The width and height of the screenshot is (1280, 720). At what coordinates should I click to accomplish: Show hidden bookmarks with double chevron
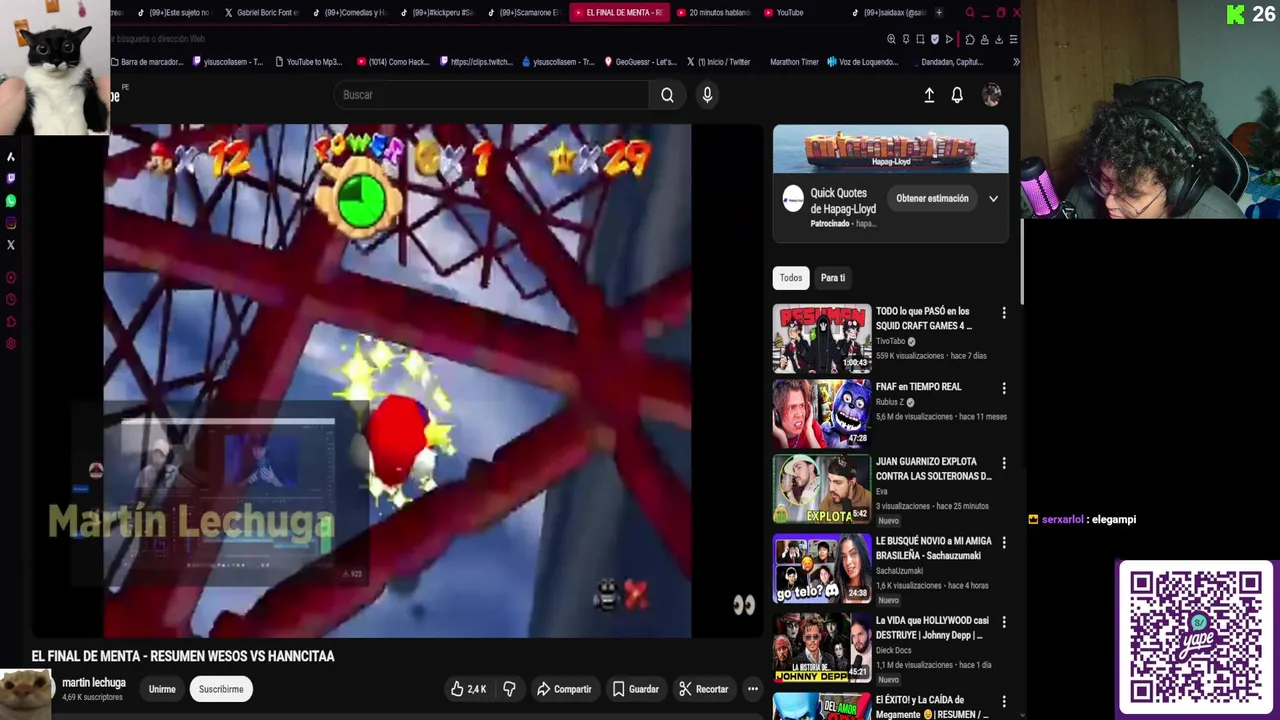pos(1016,62)
